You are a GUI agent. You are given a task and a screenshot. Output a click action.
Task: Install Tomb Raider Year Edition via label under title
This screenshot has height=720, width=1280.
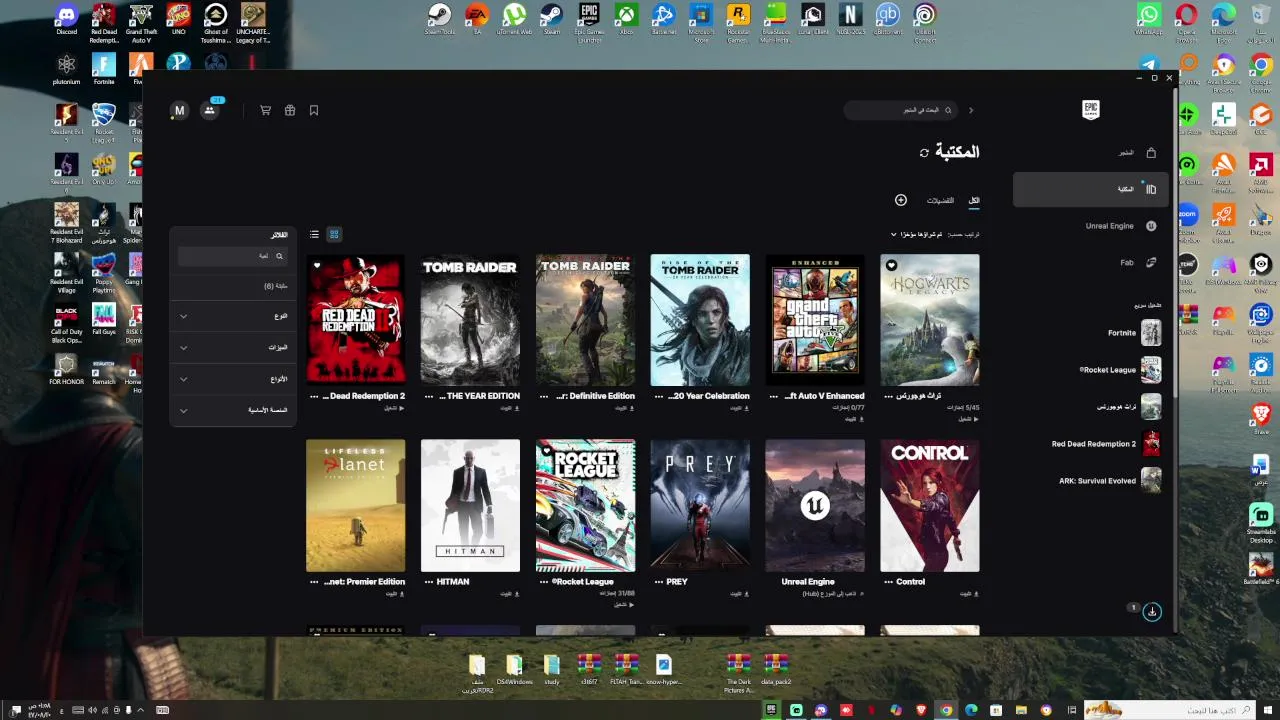coord(508,408)
